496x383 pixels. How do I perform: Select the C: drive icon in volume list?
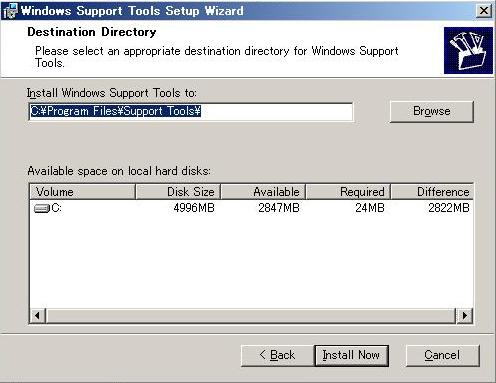[x=42, y=209]
